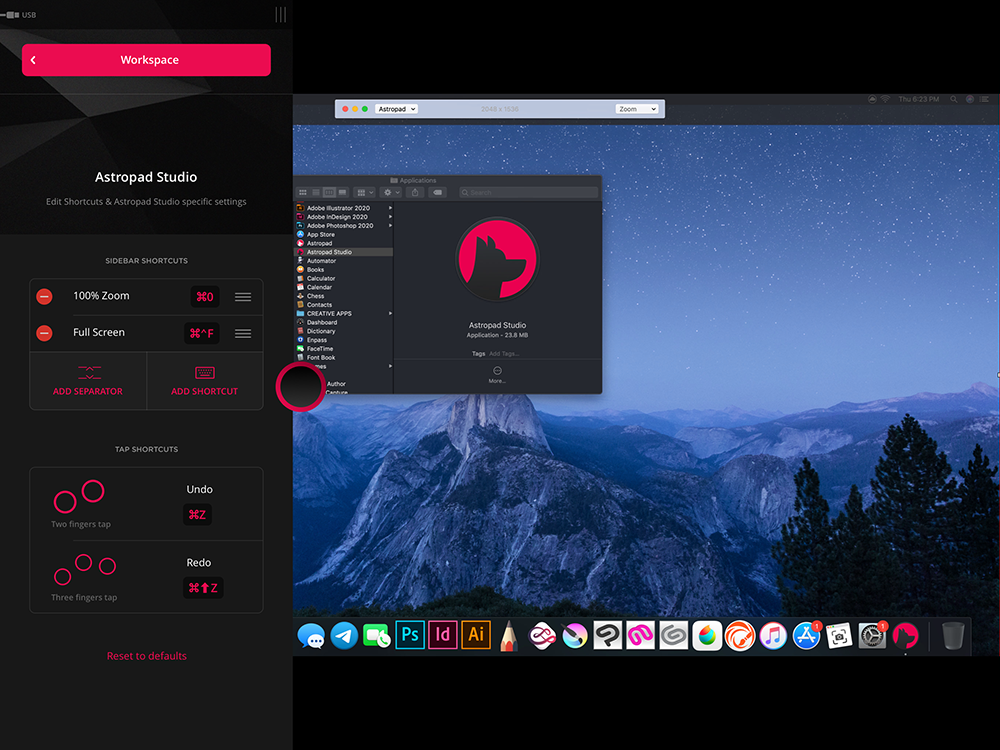The width and height of the screenshot is (1000, 750).
Task: Remove the Full Screen shortcut
Action: 44,333
